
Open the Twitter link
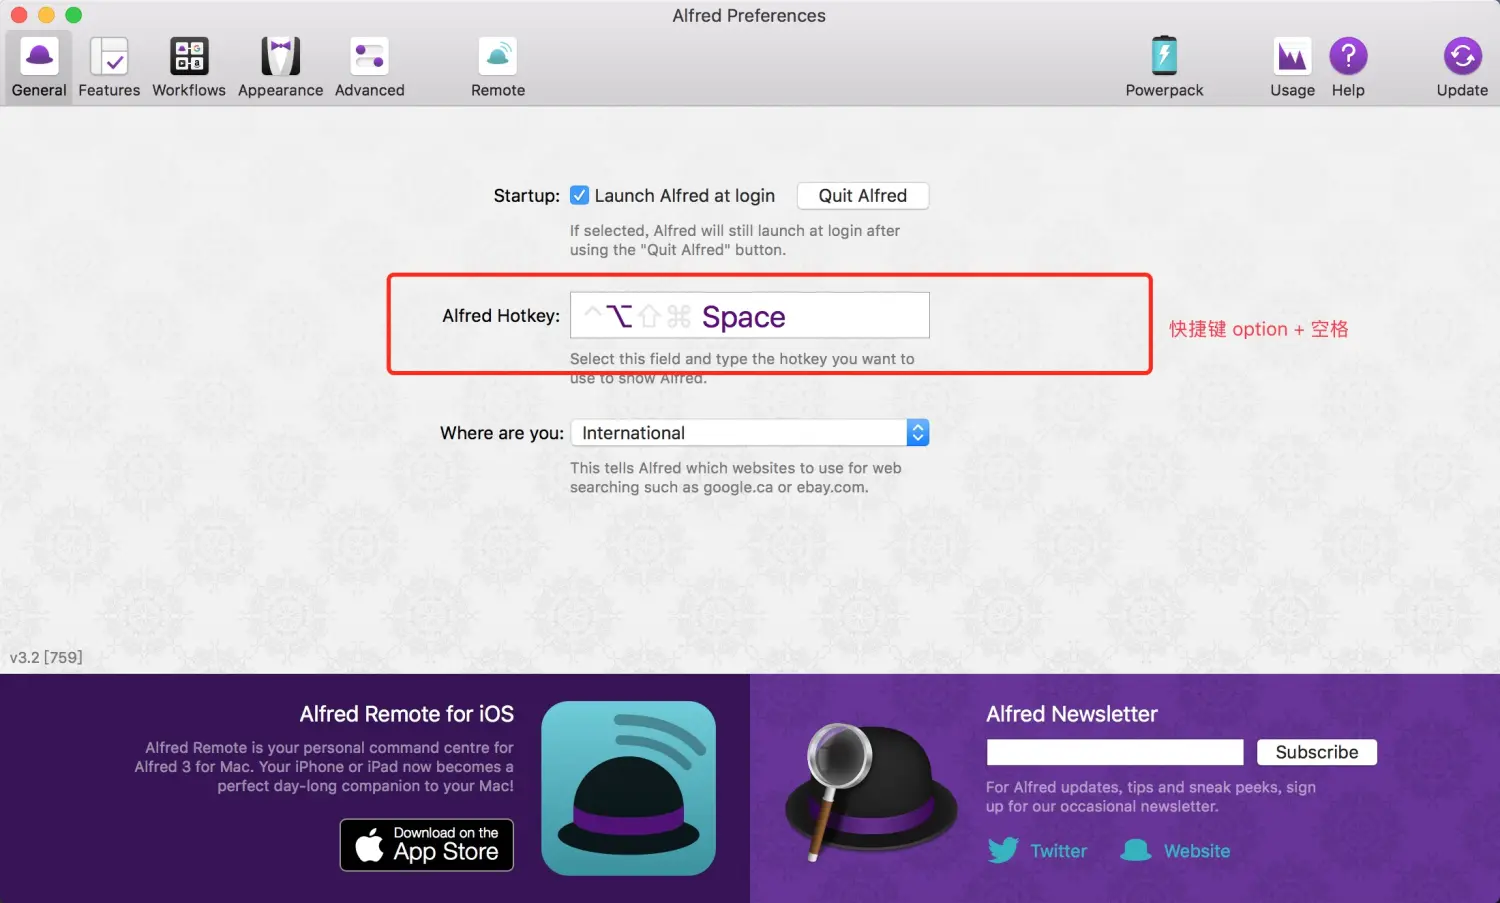(x=1059, y=851)
